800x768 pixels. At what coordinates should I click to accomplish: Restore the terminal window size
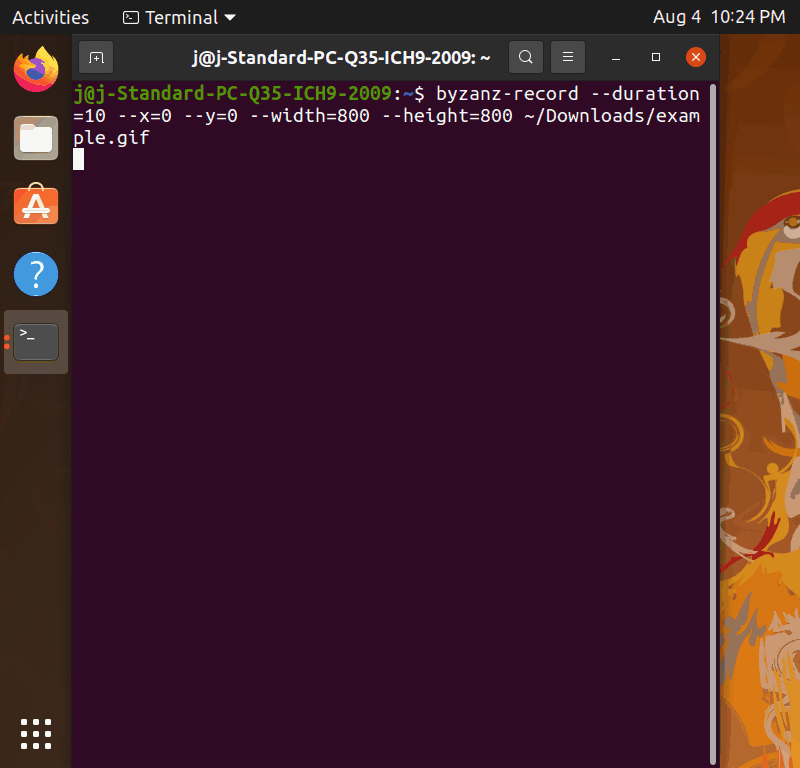(656, 57)
